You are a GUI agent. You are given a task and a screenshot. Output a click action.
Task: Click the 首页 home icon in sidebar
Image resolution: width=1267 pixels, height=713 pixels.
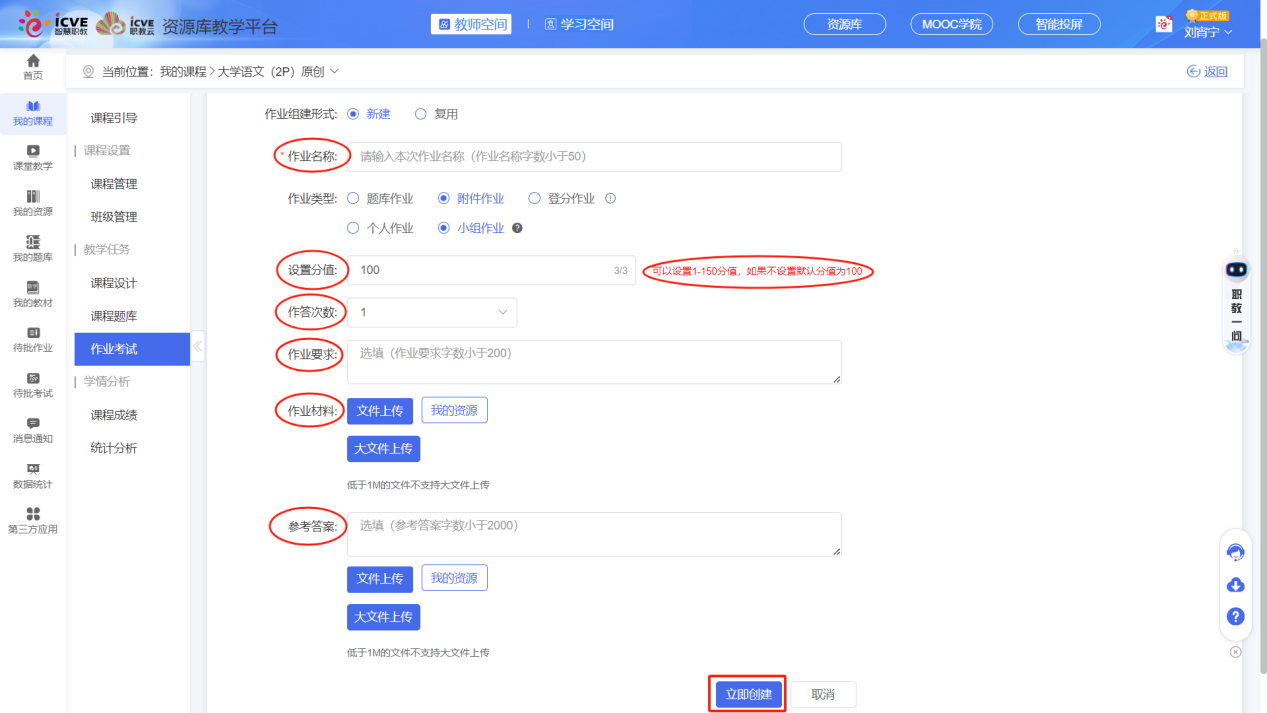pyautogui.click(x=33, y=63)
